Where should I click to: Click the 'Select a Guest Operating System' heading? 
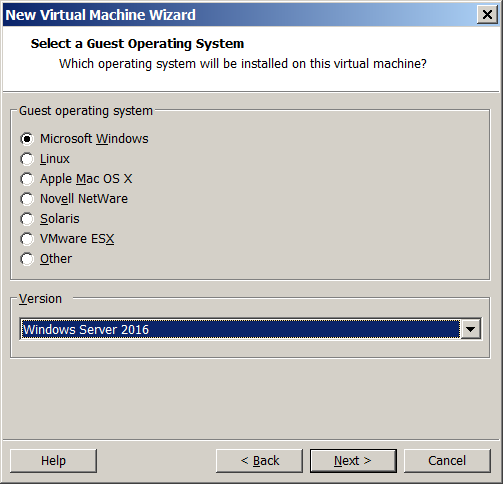(x=137, y=44)
